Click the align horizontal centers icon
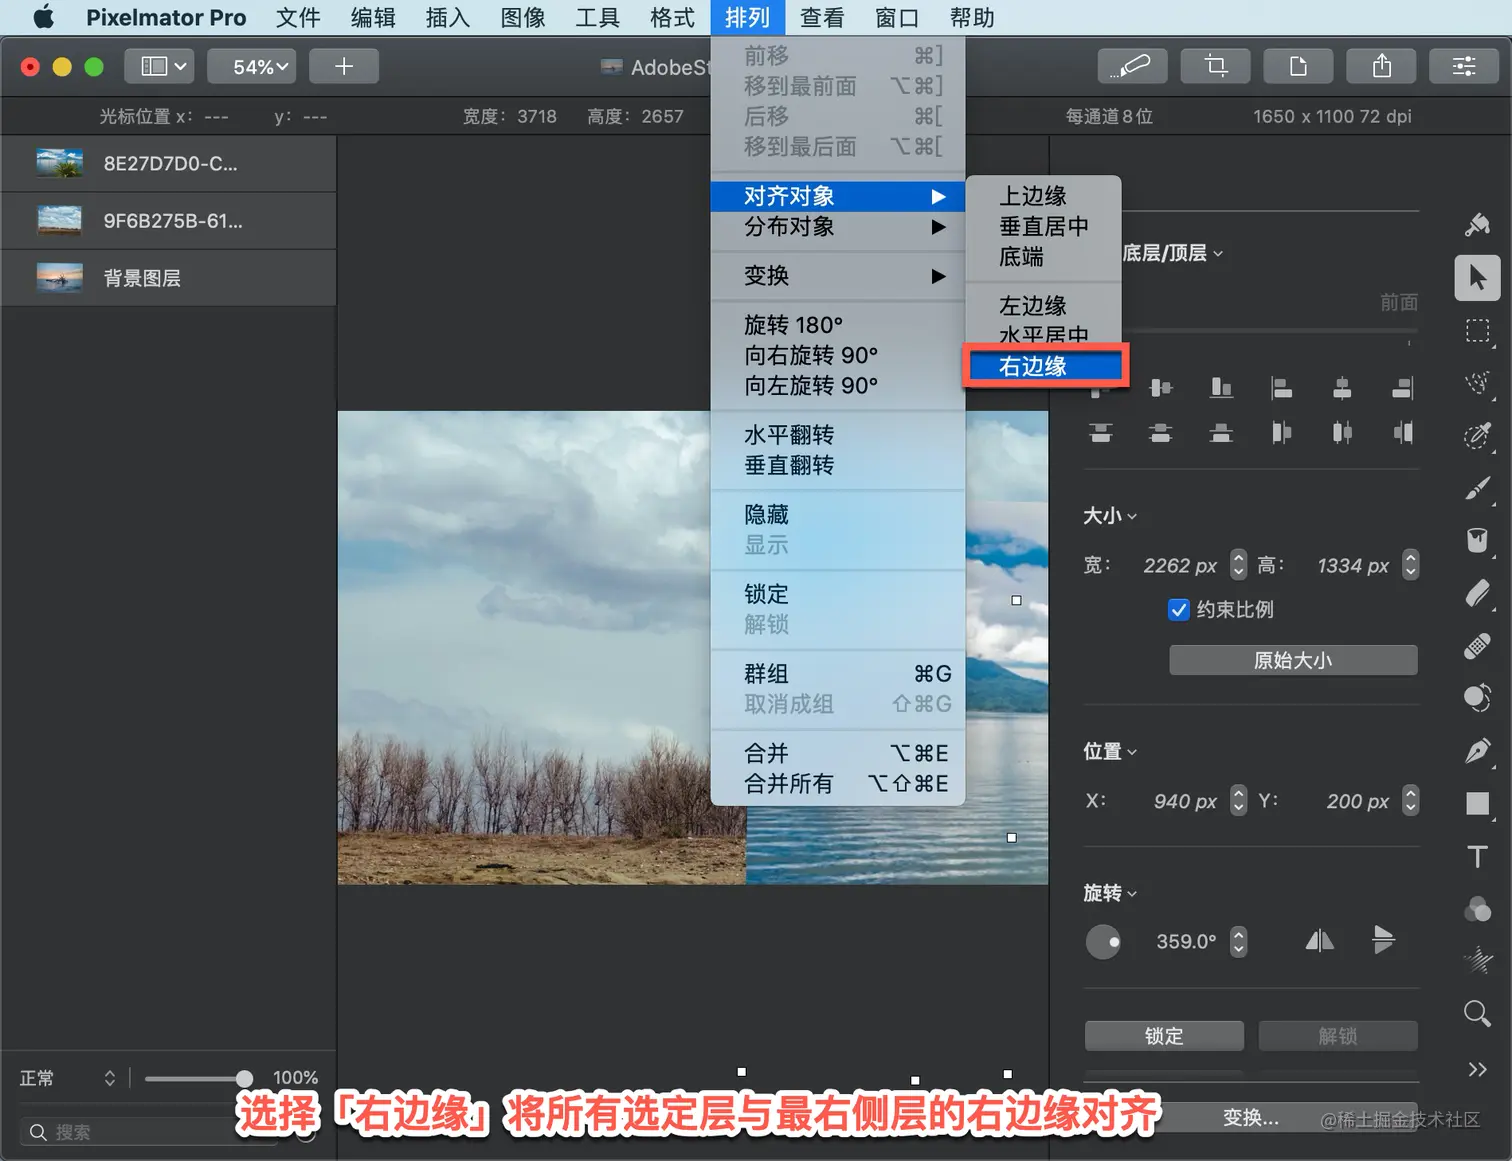1512x1161 pixels. click(1342, 387)
